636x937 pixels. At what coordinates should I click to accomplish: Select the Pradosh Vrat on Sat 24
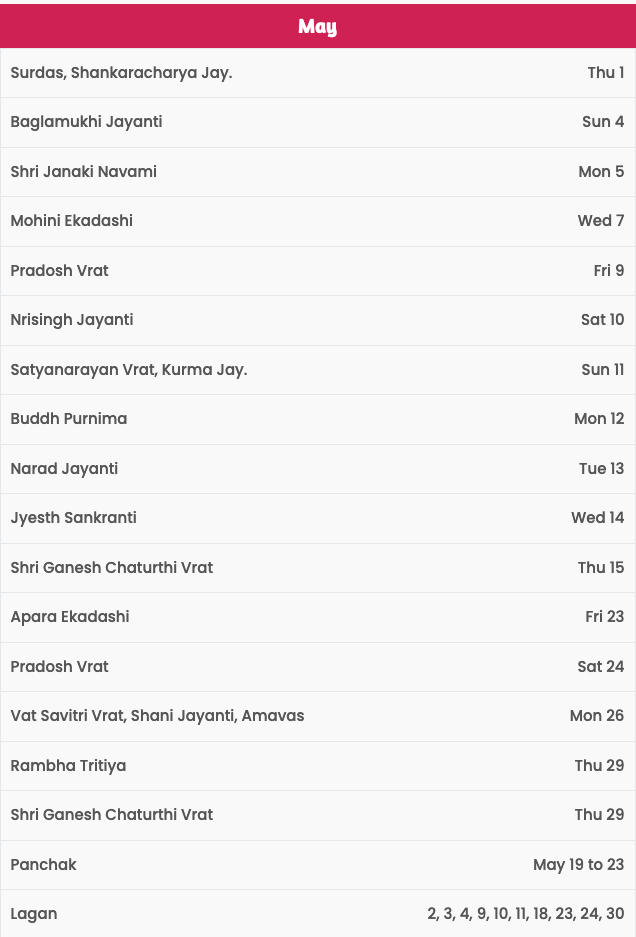[x=317, y=667]
